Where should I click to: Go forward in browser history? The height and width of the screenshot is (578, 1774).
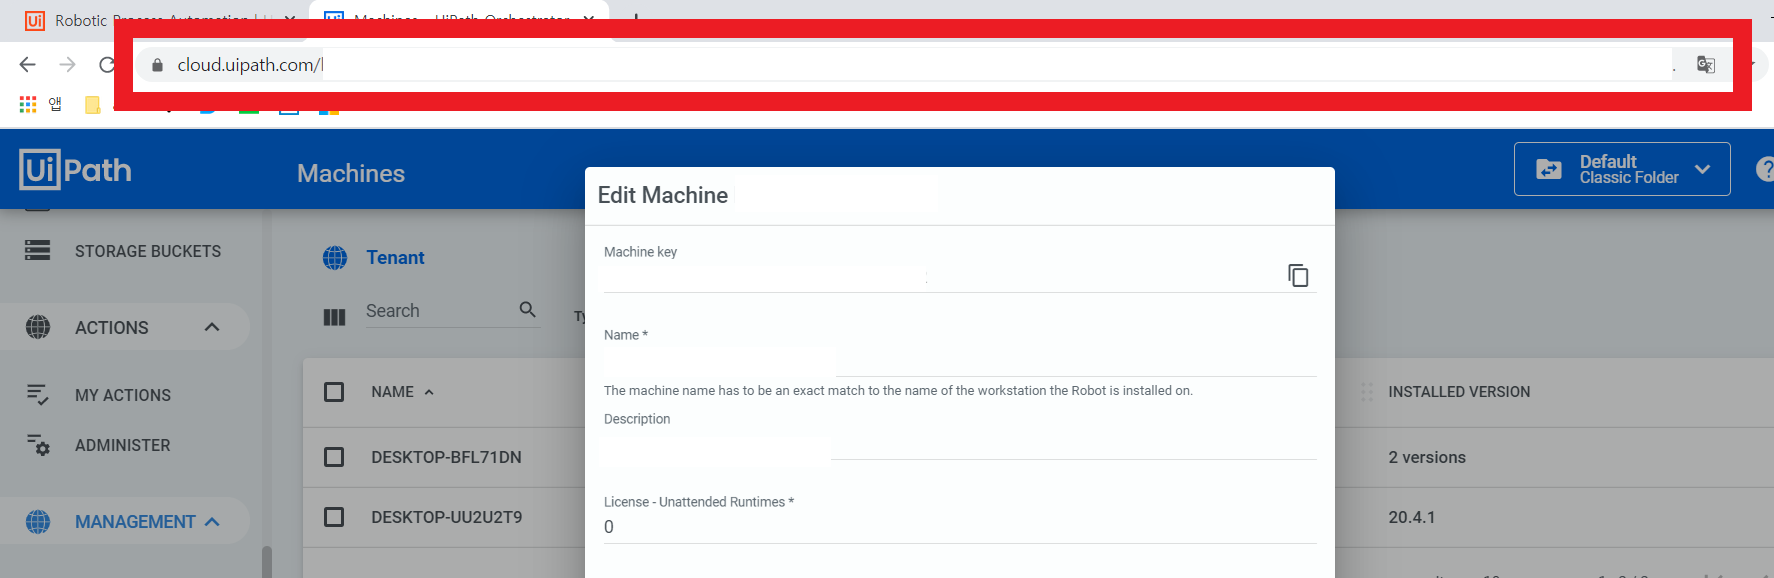[67, 65]
